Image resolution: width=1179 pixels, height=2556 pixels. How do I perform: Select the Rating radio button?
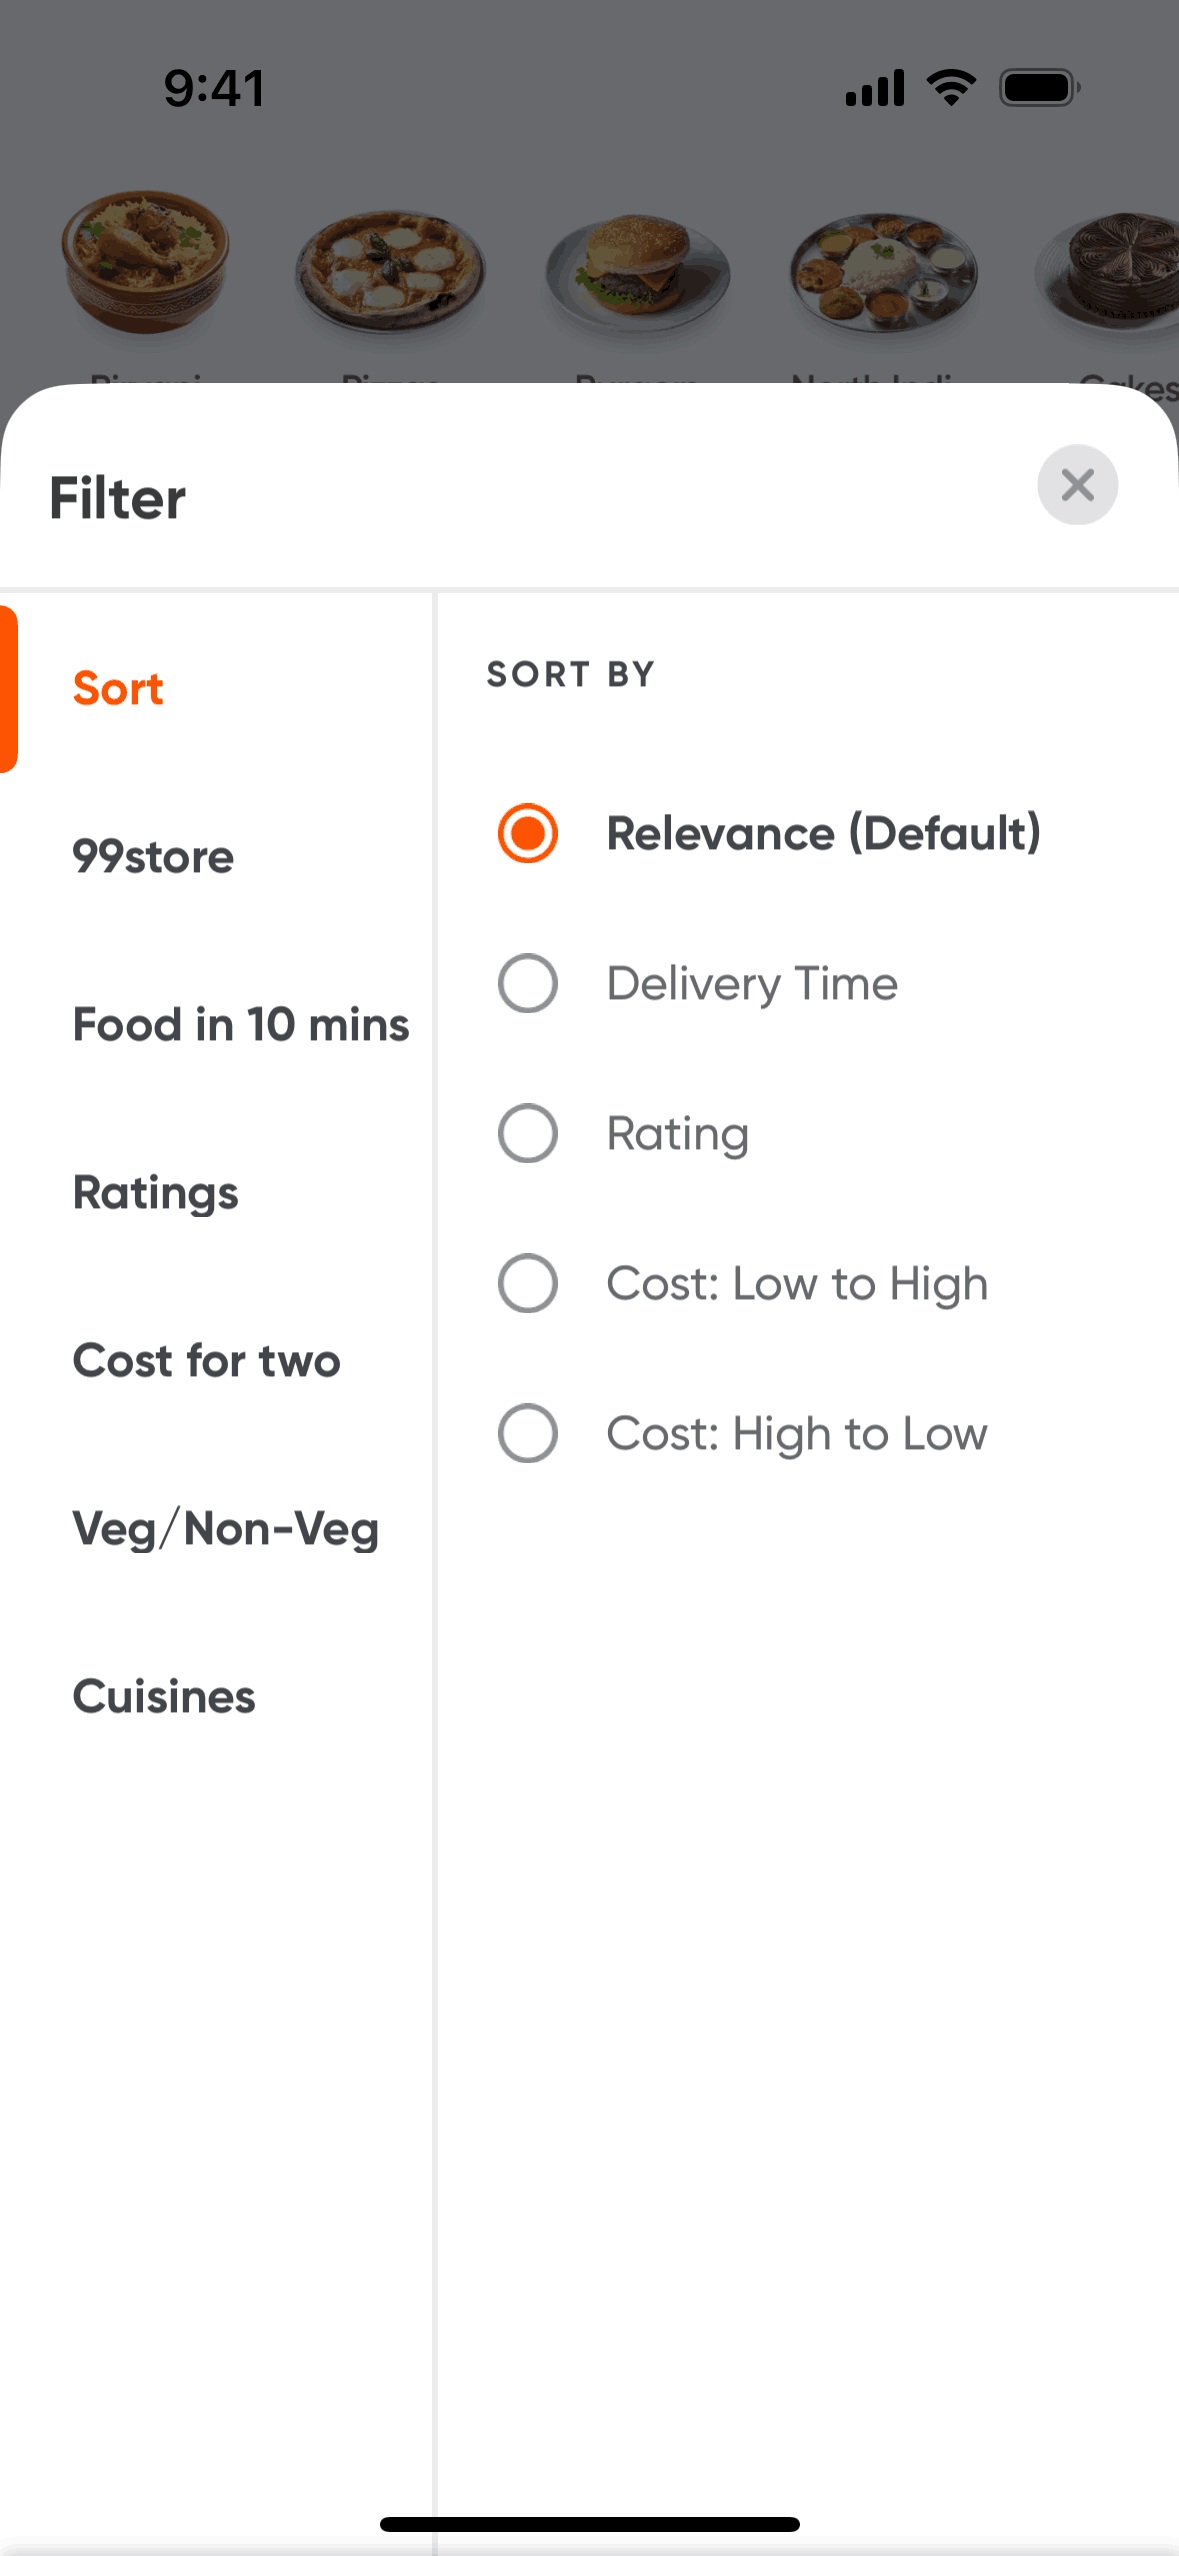[528, 1133]
